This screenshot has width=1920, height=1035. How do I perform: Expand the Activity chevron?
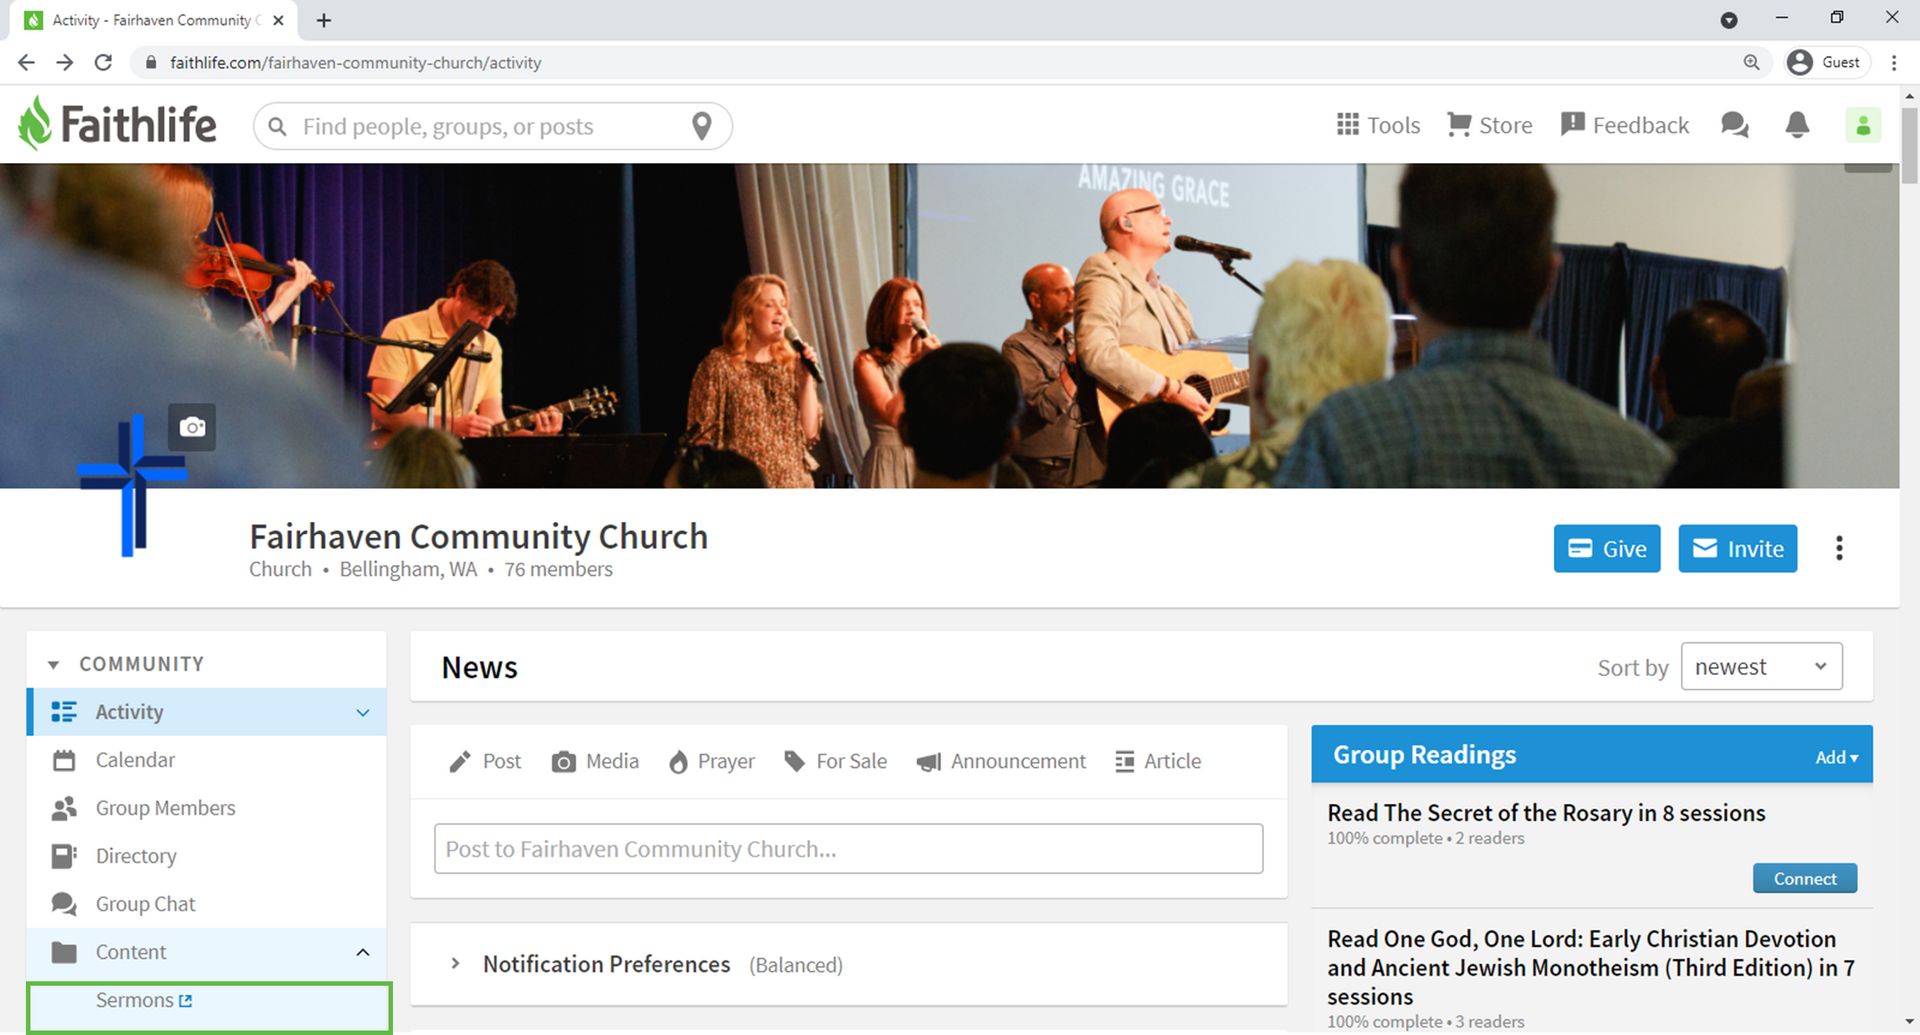click(x=363, y=712)
